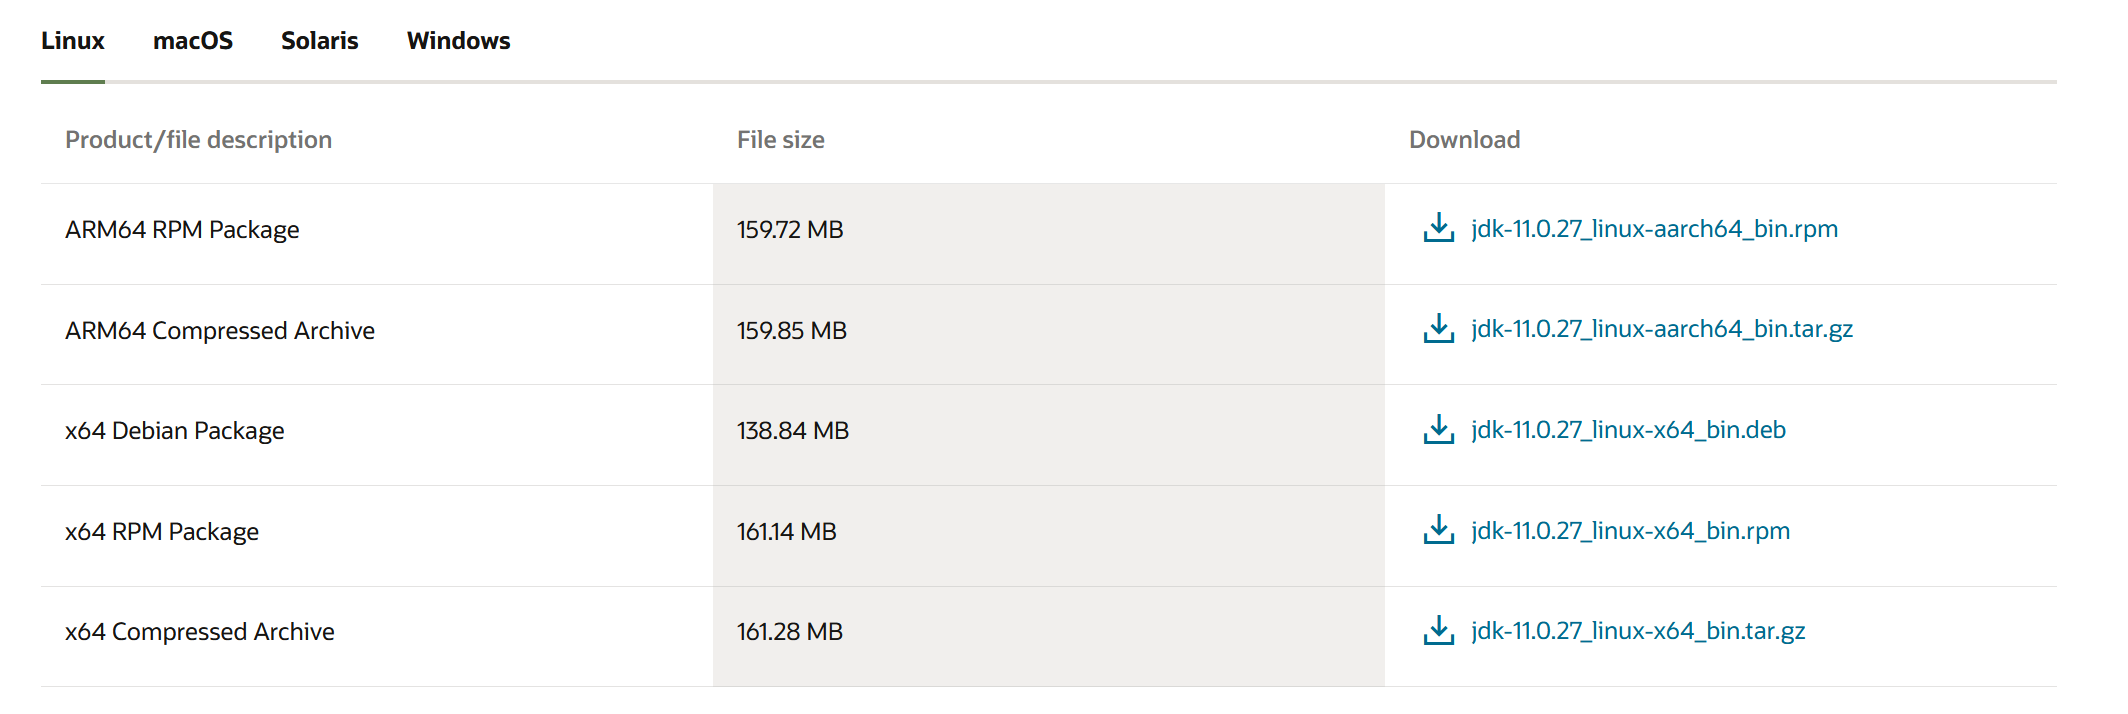The width and height of the screenshot is (2128, 714).
Task: Select the Linux tab
Action: (x=73, y=41)
